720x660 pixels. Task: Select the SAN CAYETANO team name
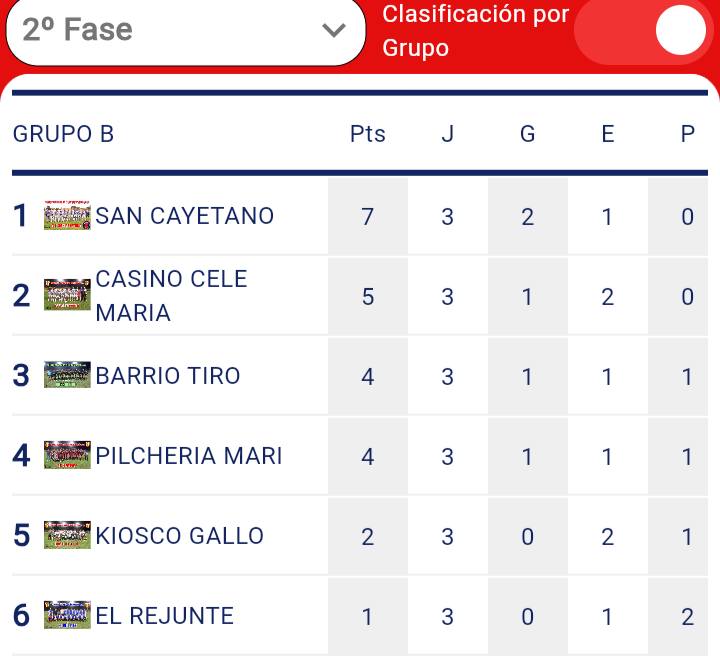coord(185,216)
